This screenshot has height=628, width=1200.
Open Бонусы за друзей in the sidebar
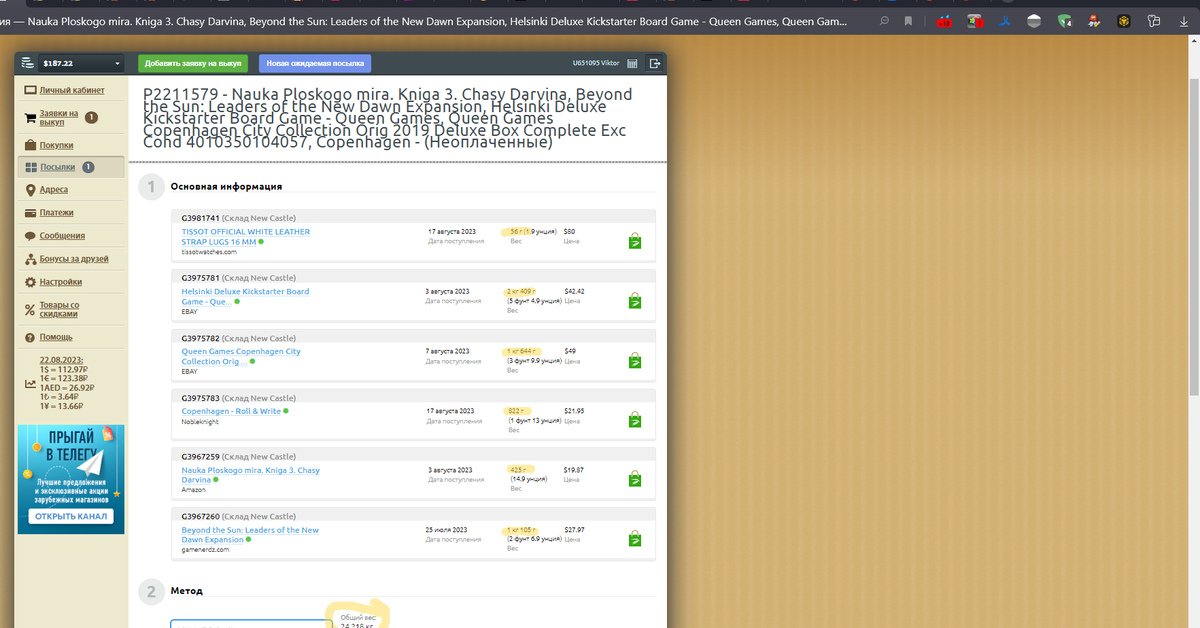[x=74, y=259]
